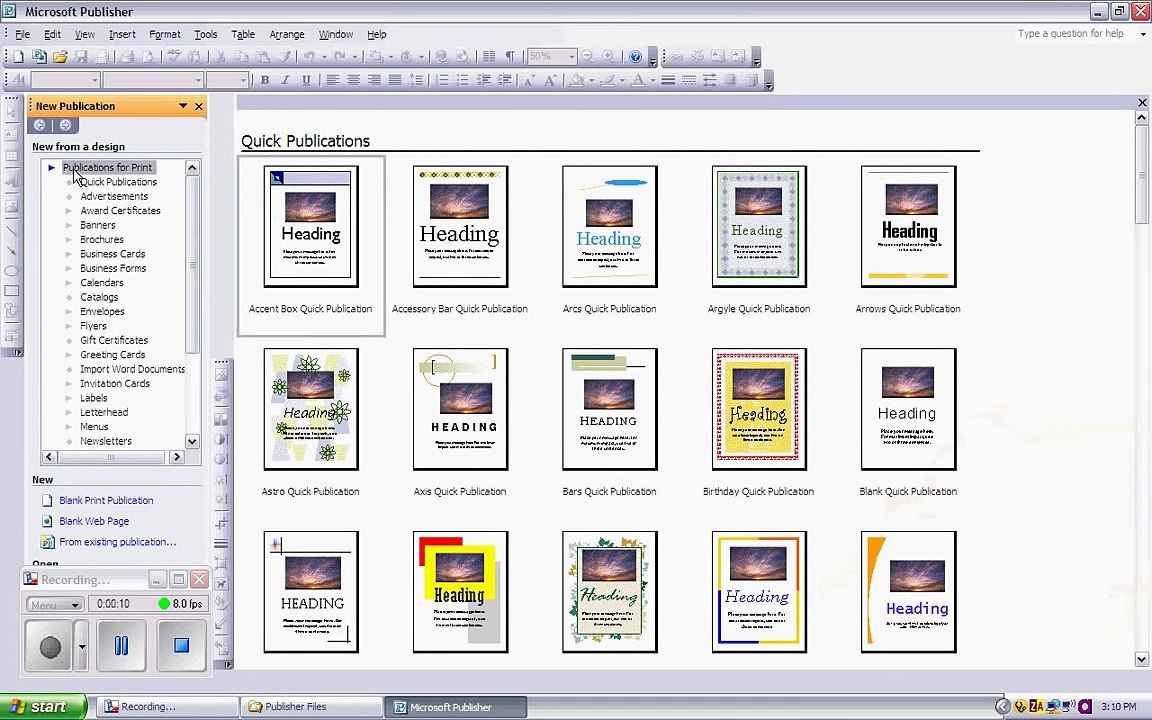Open the recorder Menu dropdown

[x=54, y=605]
